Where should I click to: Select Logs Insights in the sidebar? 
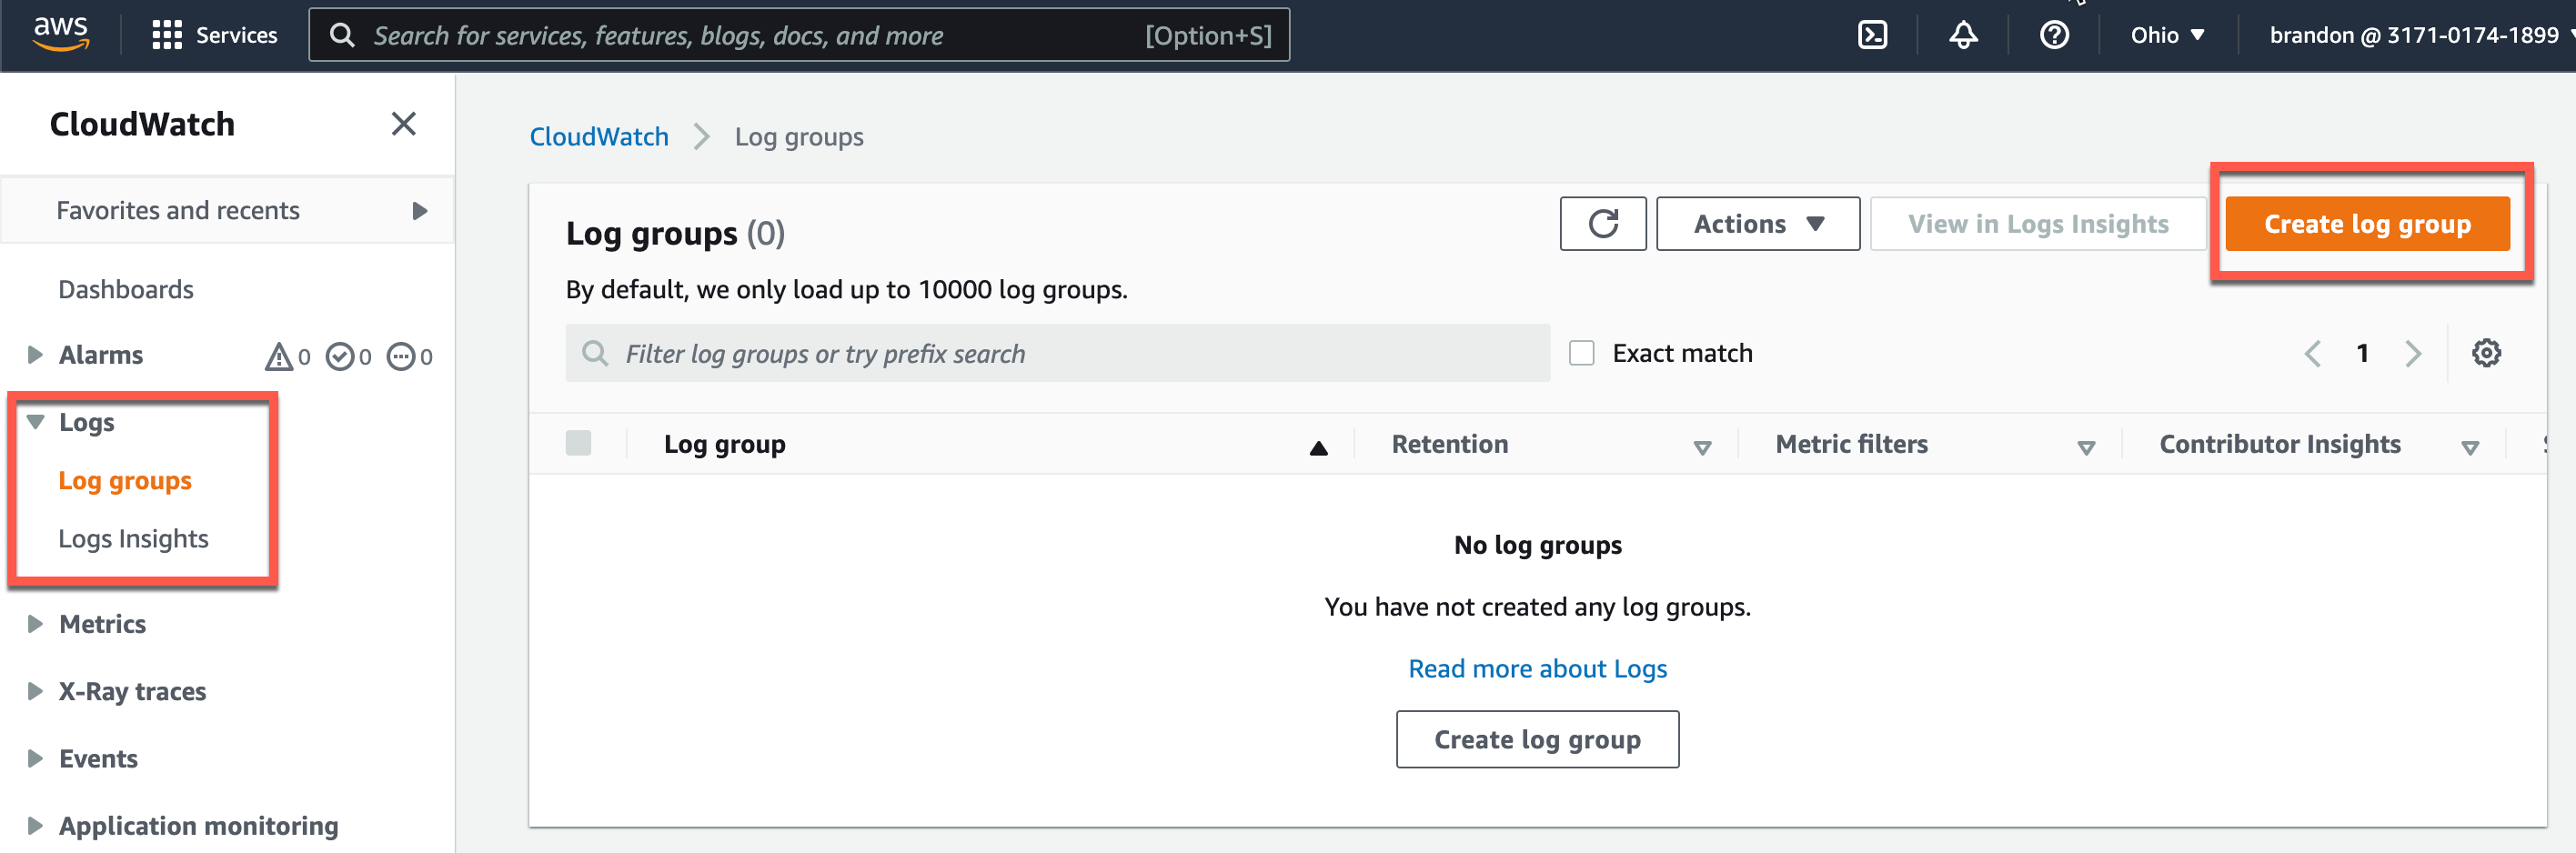pos(133,538)
